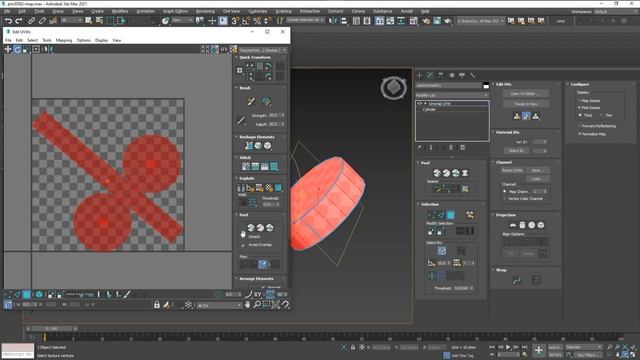640x360 pixels.
Task: Toggle the Normalize Map checkbox
Action: (579, 134)
